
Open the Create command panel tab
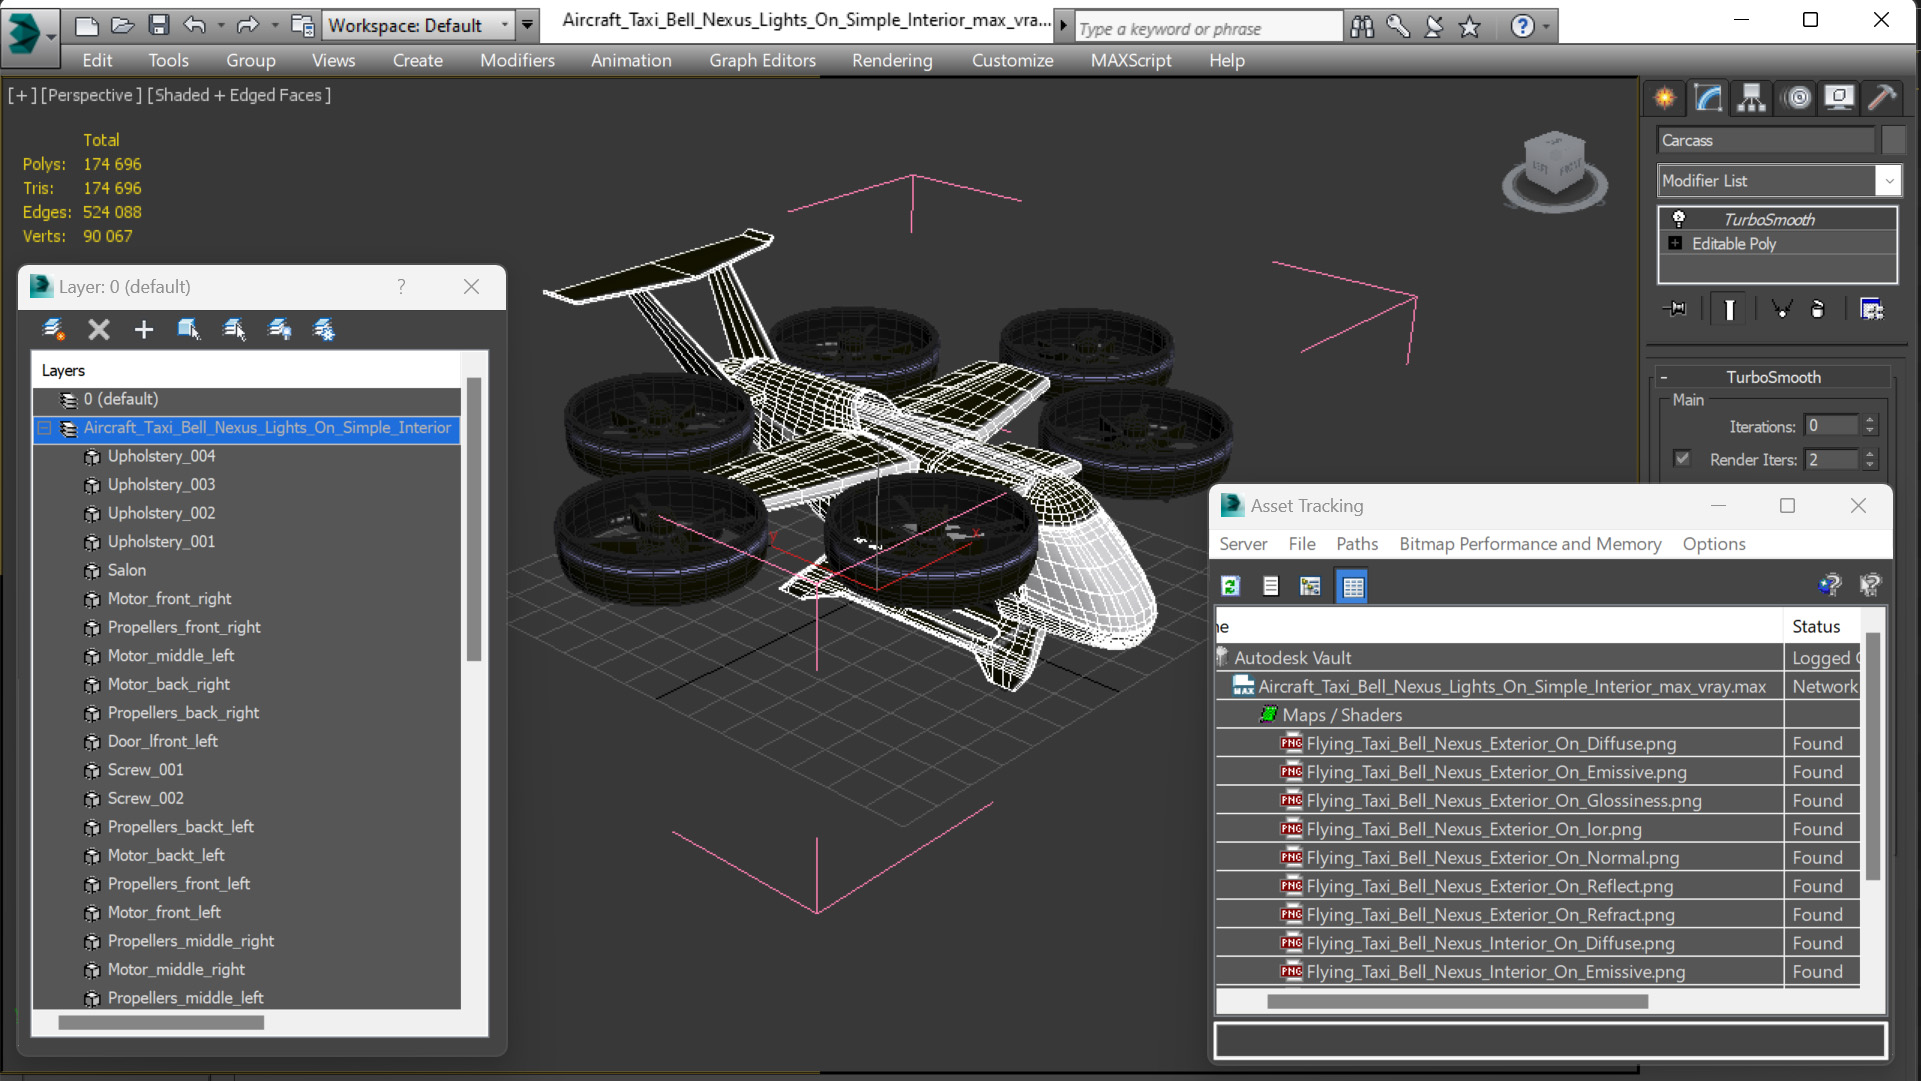pyautogui.click(x=1665, y=98)
